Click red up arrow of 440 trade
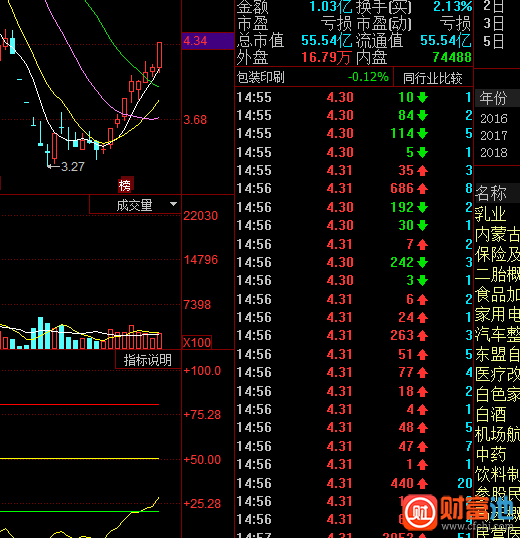 423,484
